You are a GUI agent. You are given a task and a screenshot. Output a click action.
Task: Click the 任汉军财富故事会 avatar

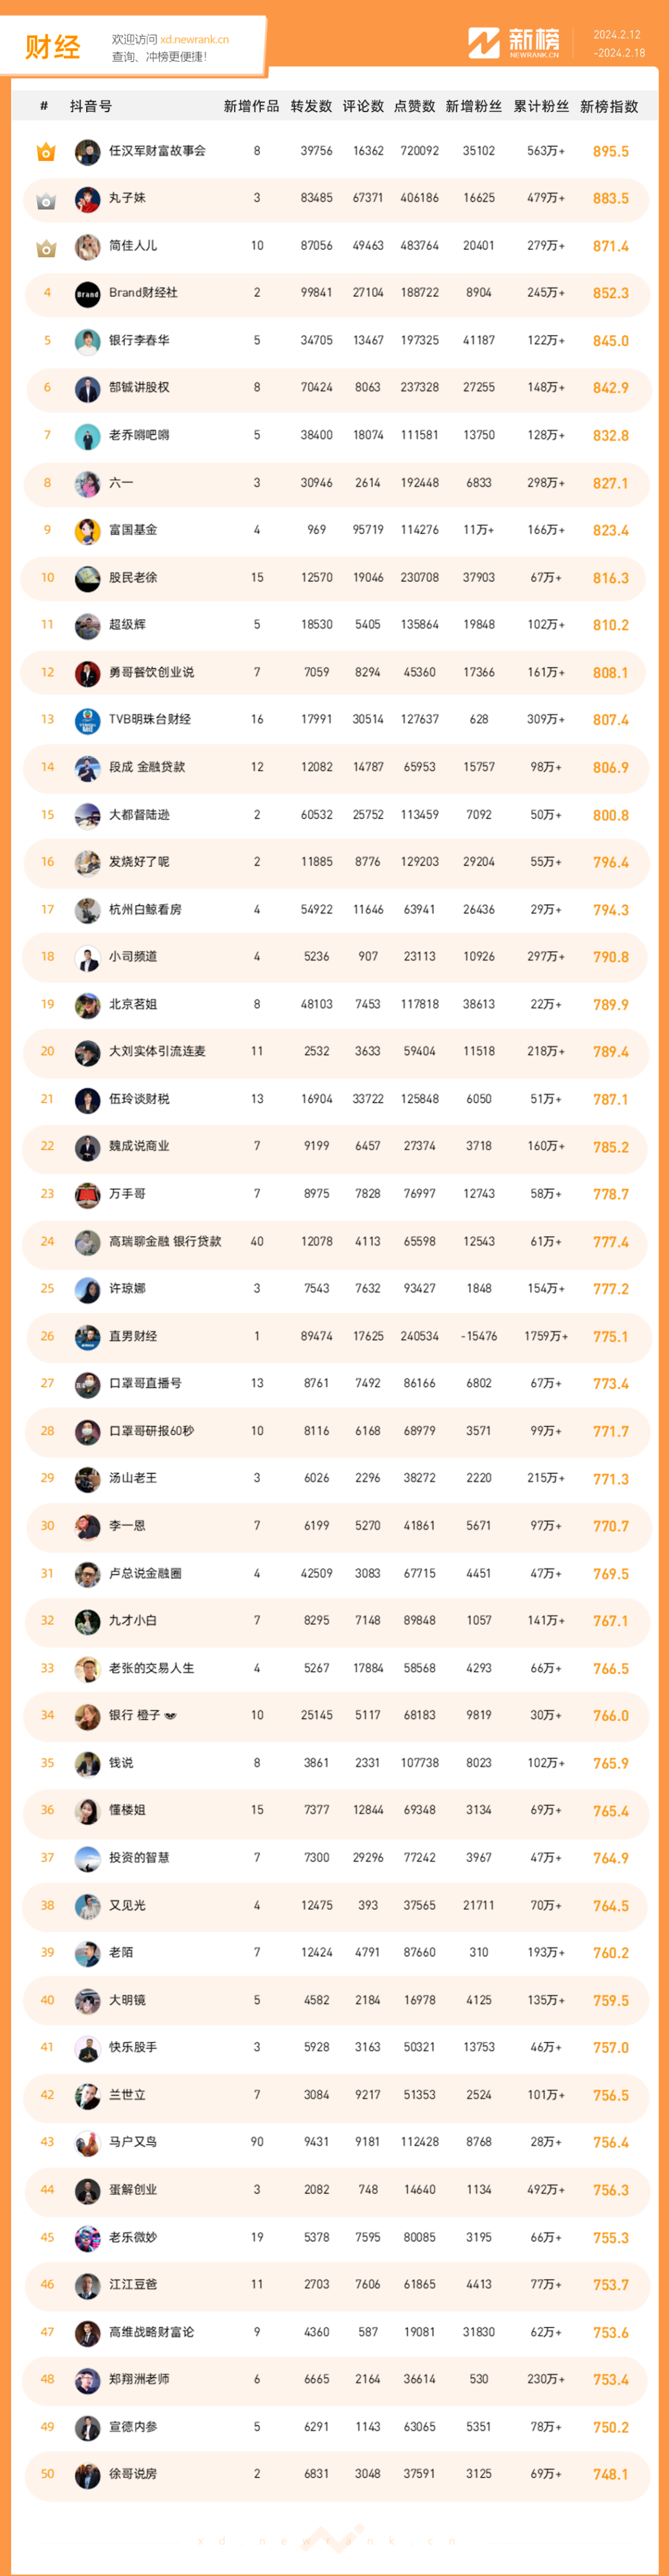pyautogui.click(x=88, y=152)
